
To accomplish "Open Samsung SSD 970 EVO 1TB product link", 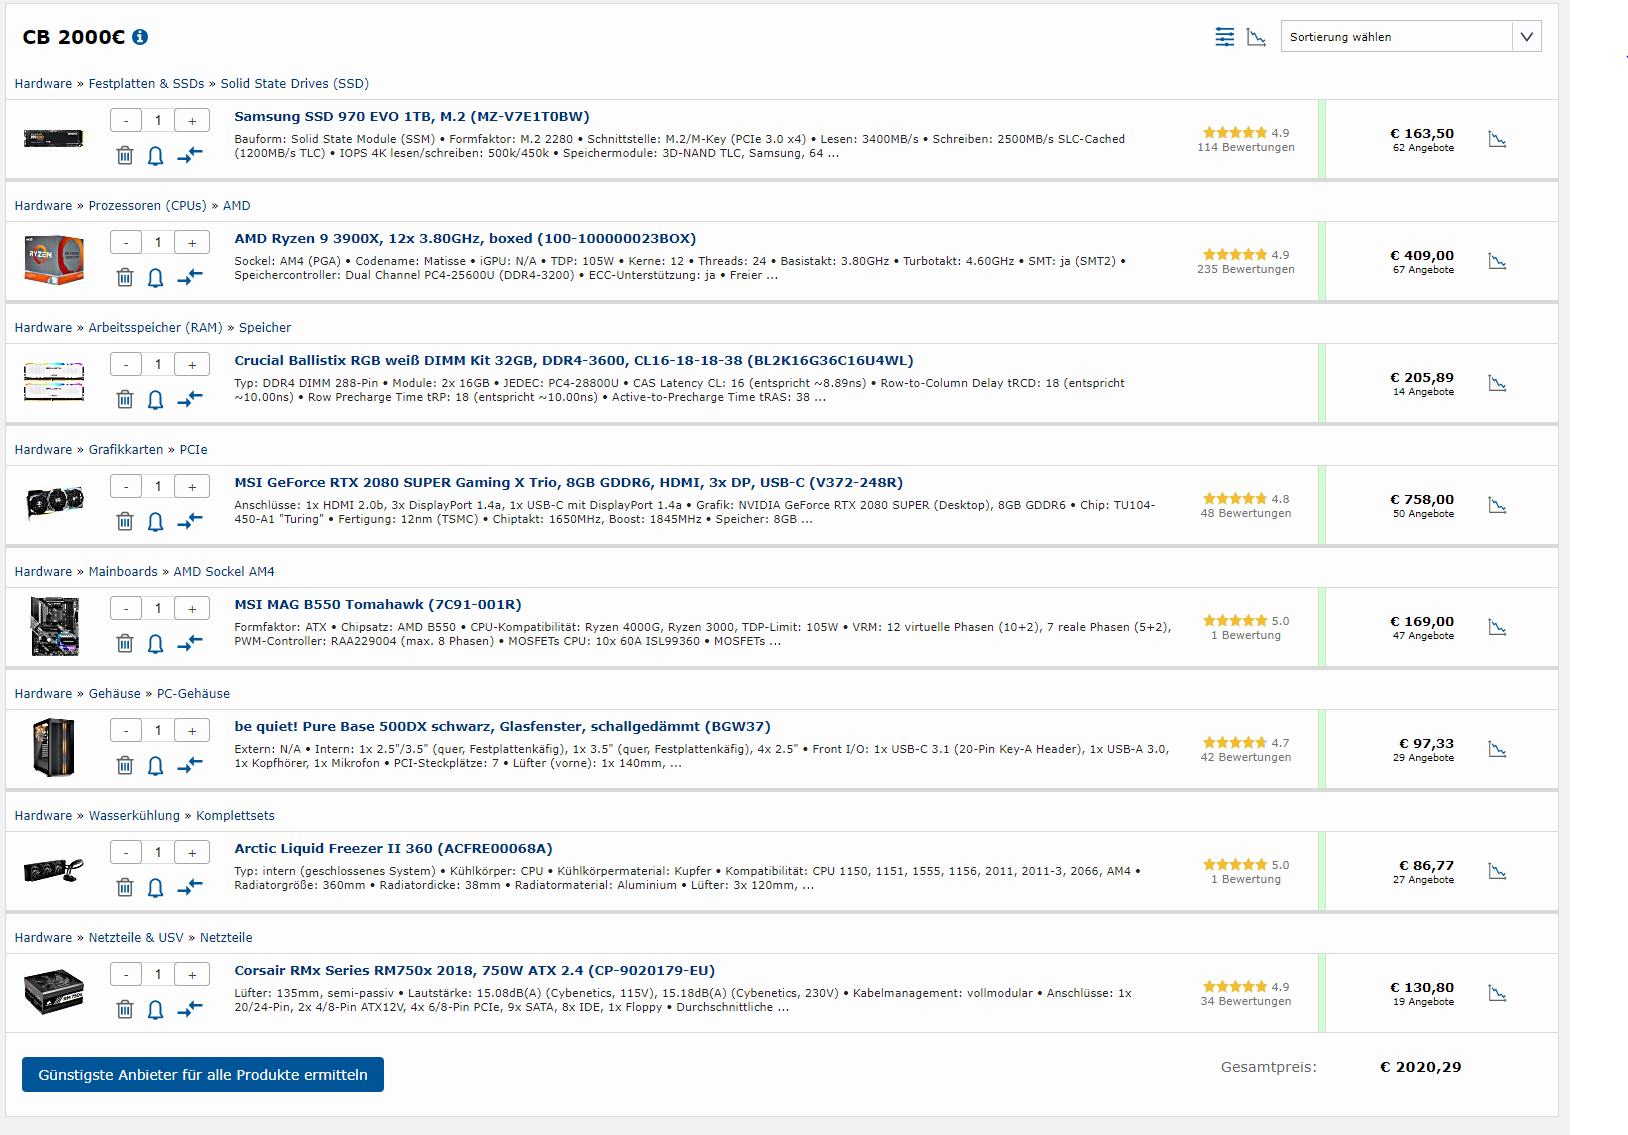I will click(412, 116).
